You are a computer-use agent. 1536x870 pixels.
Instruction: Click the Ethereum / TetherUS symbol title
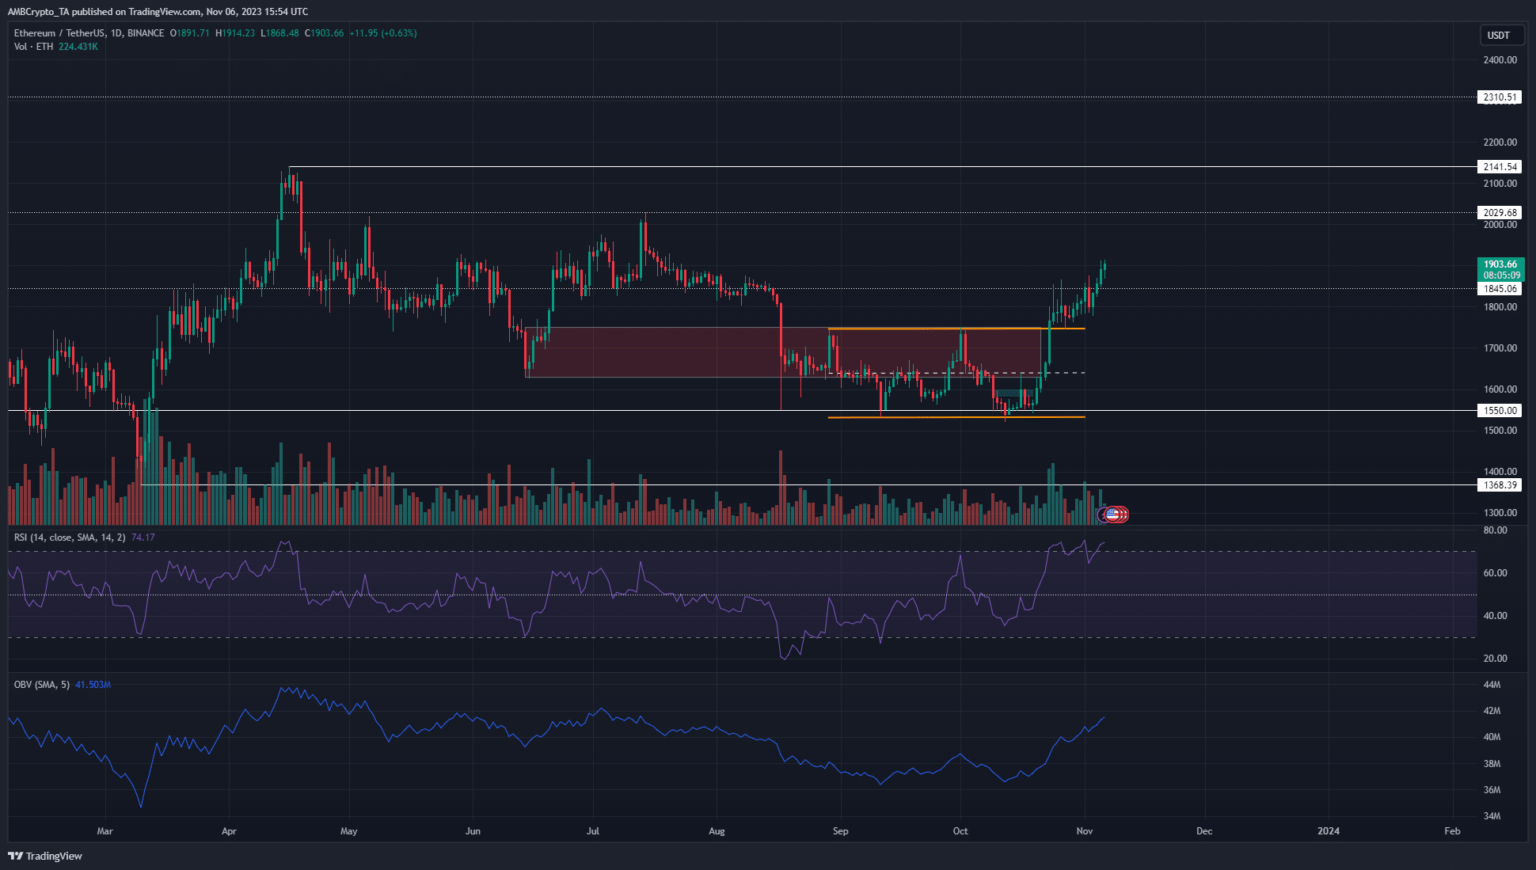coord(62,33)
